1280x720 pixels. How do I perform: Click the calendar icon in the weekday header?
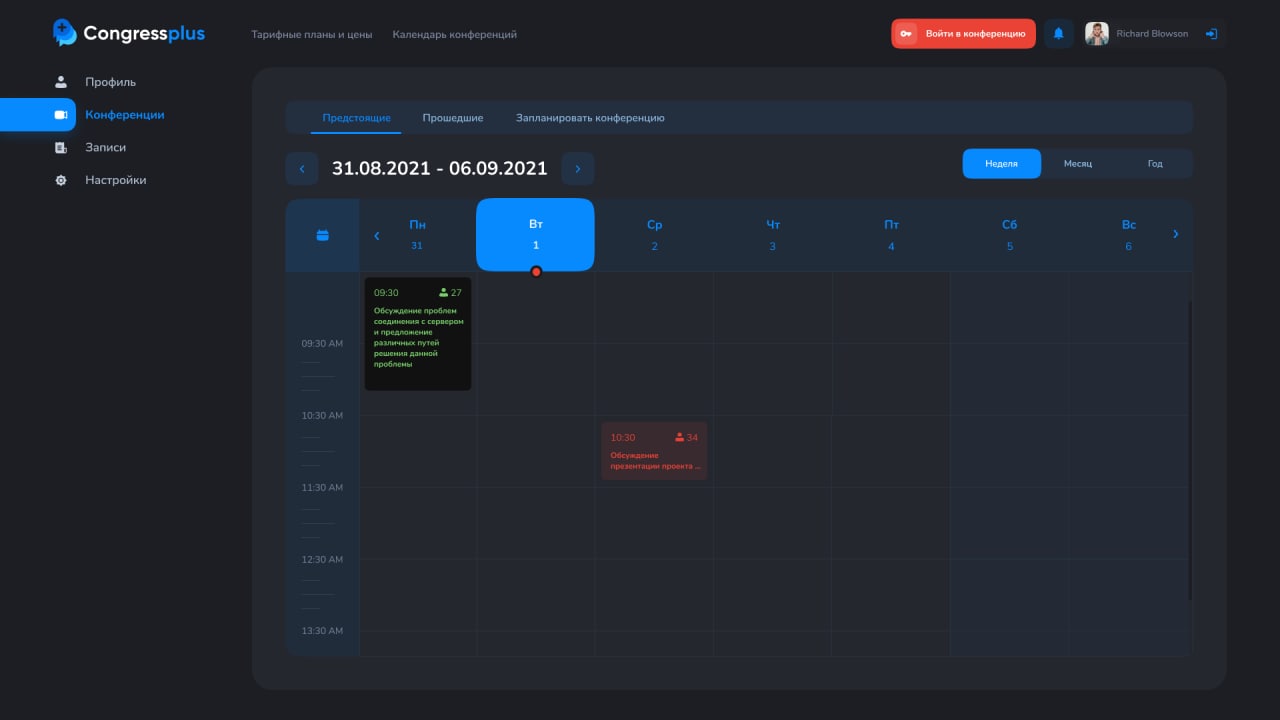click(x=322, y=235)
